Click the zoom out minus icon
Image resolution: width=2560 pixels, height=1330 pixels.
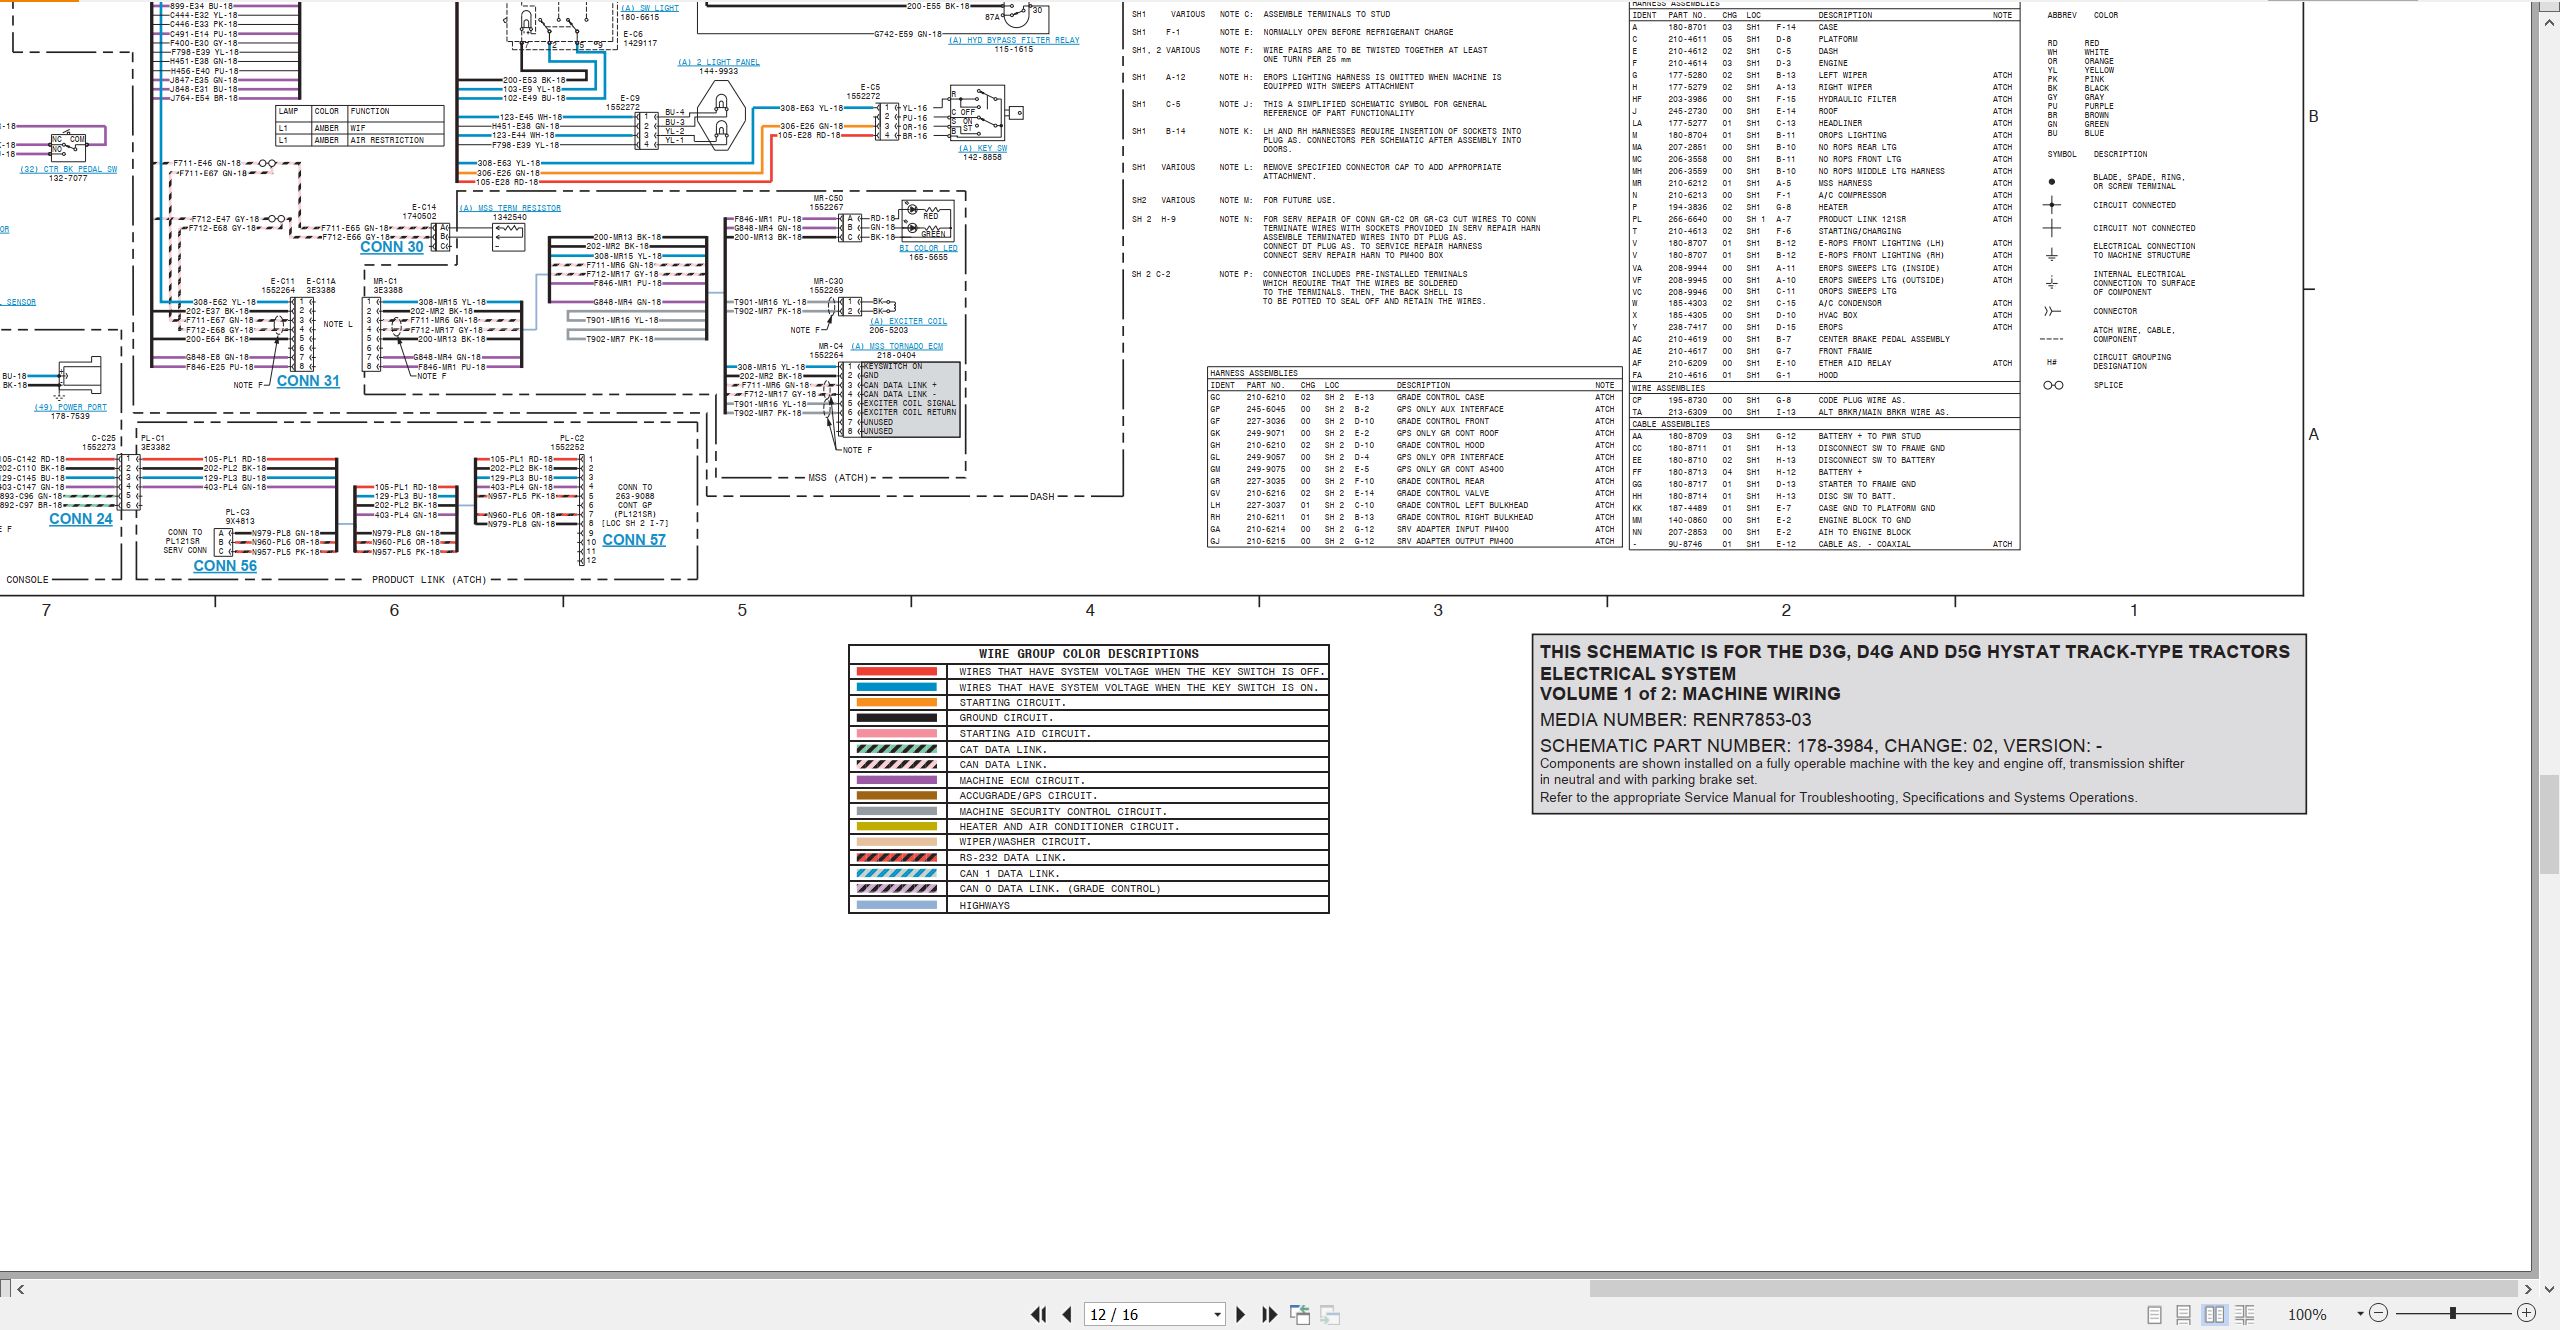coord(2379,1313)
